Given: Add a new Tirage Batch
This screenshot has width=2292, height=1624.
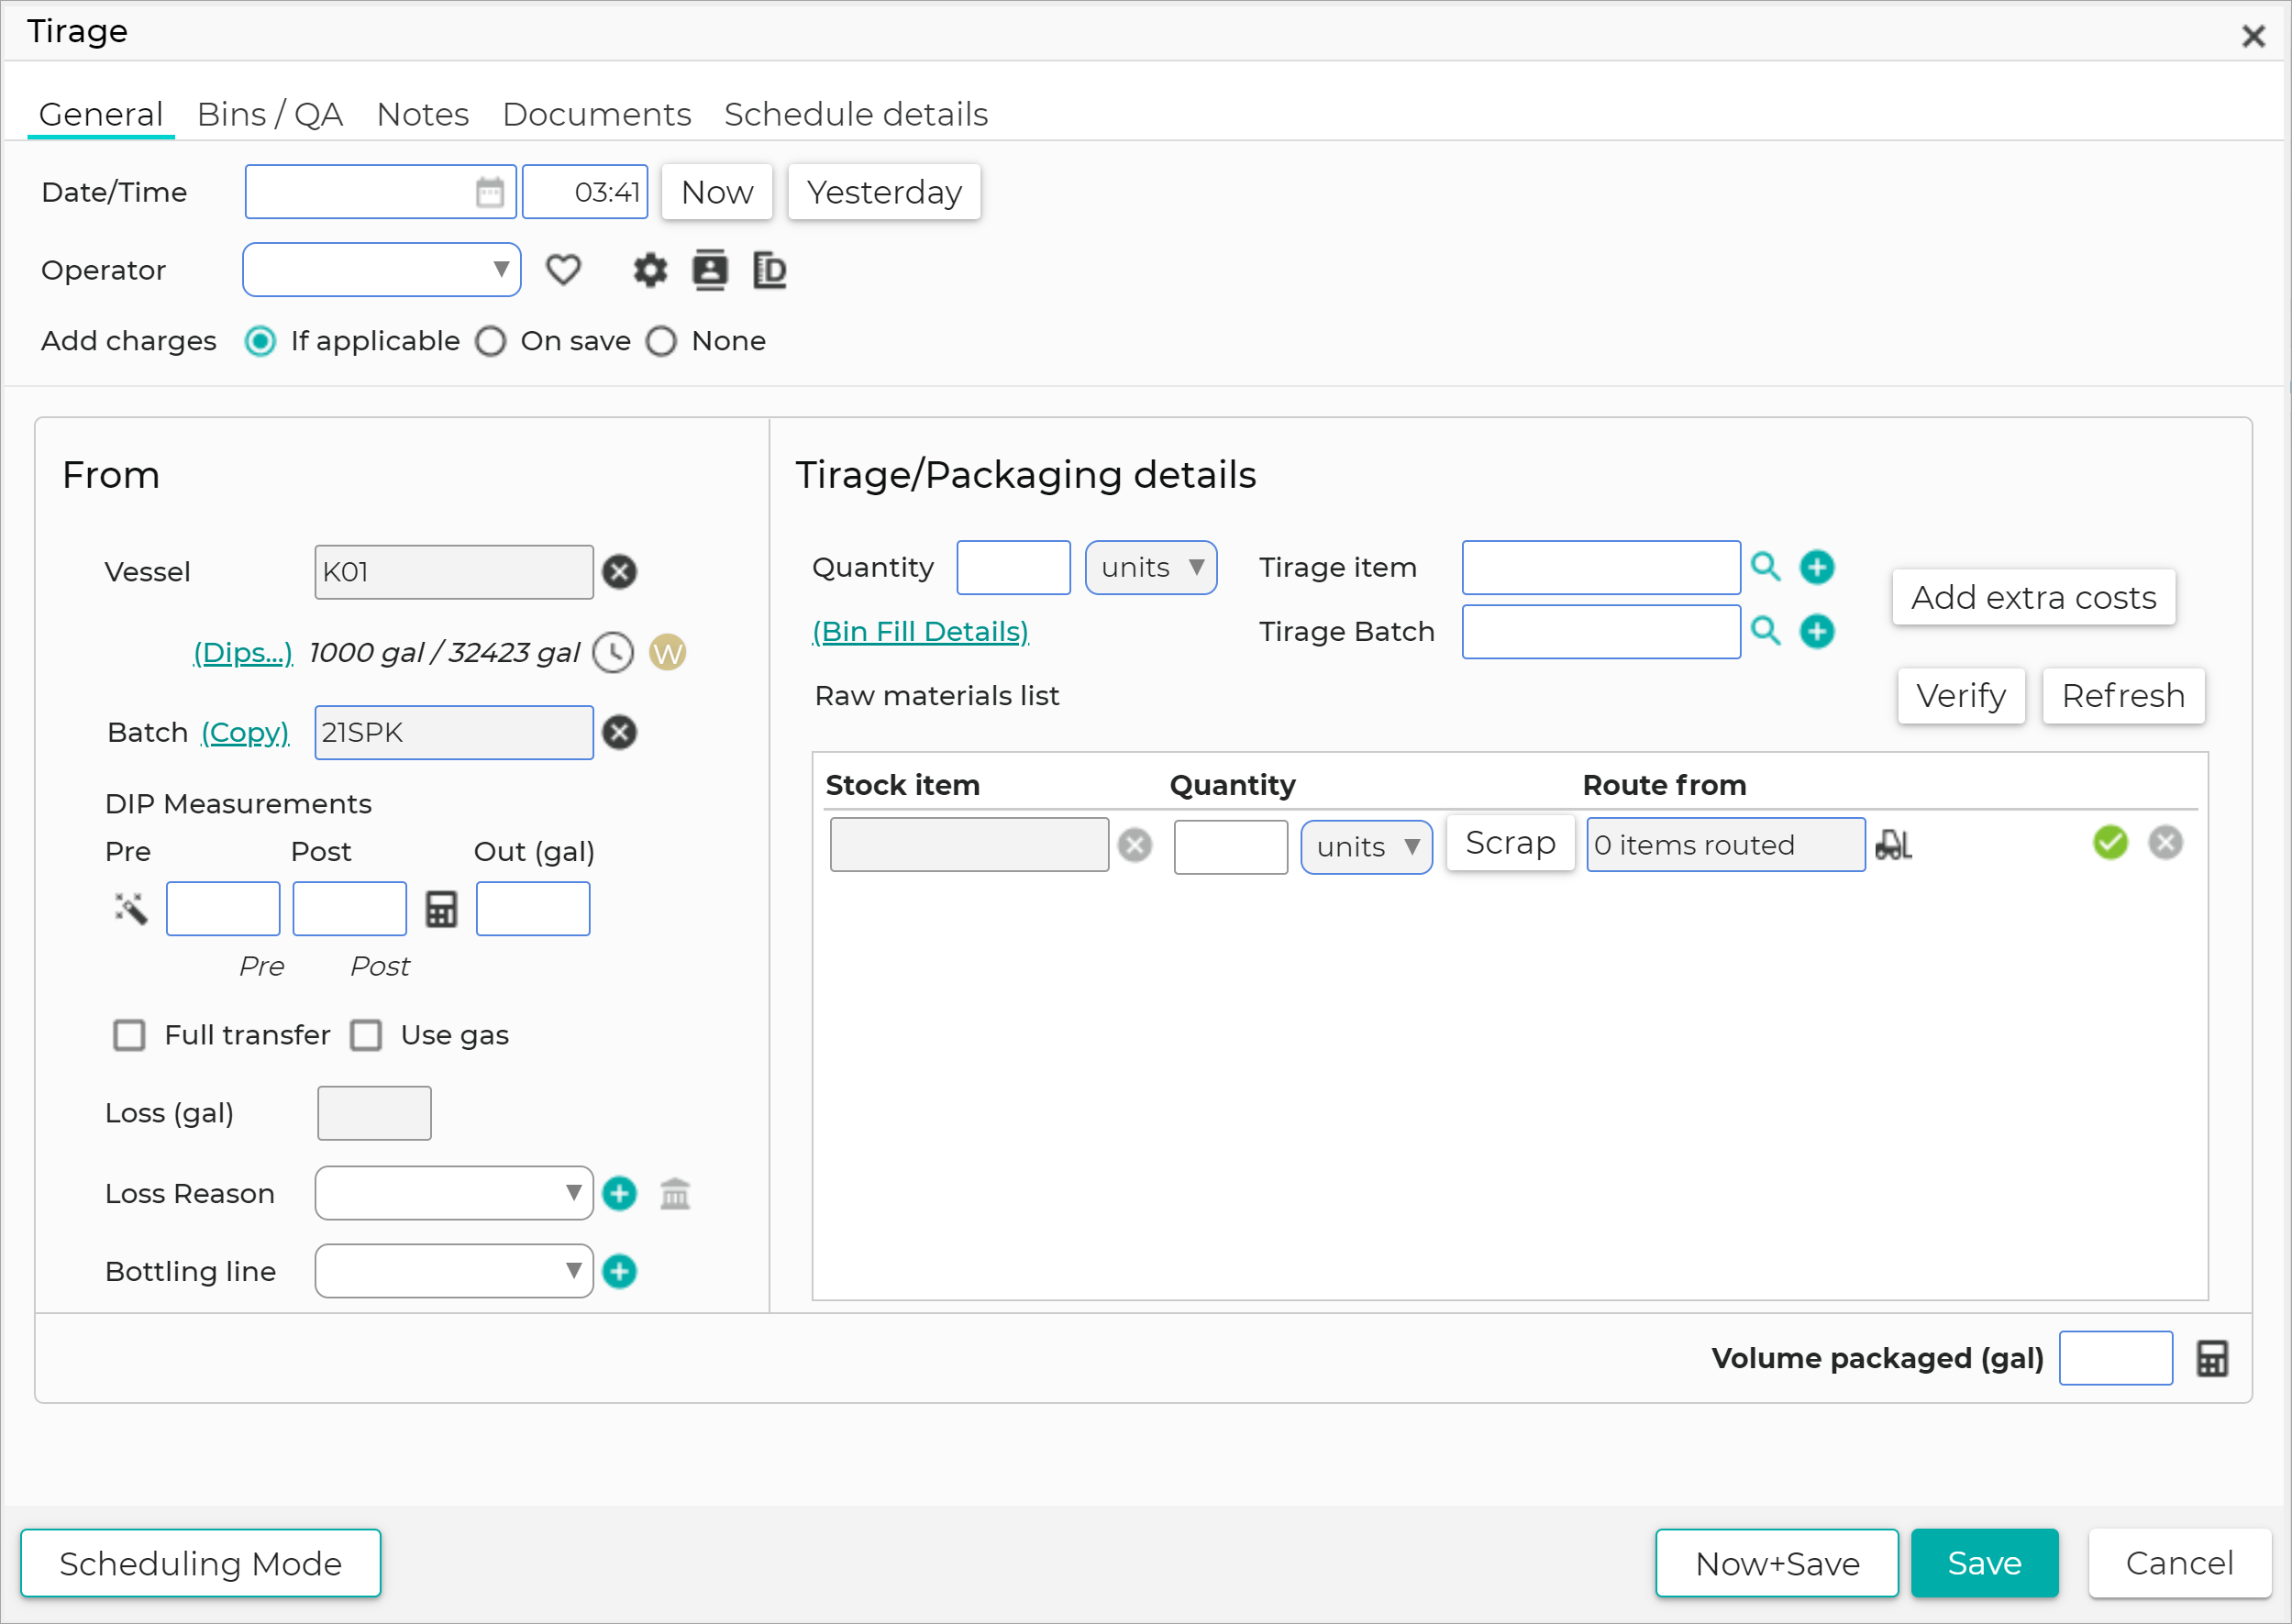Looking at the screenshot, I should tap(1817, 631).
